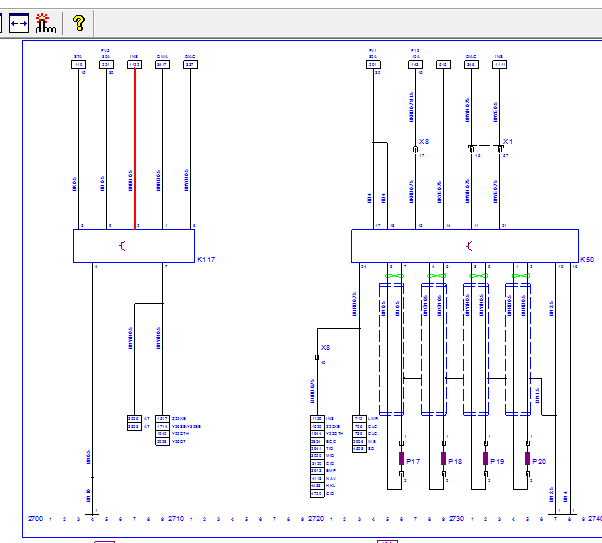Select the P20 sensor label

(x=539, y=462)
